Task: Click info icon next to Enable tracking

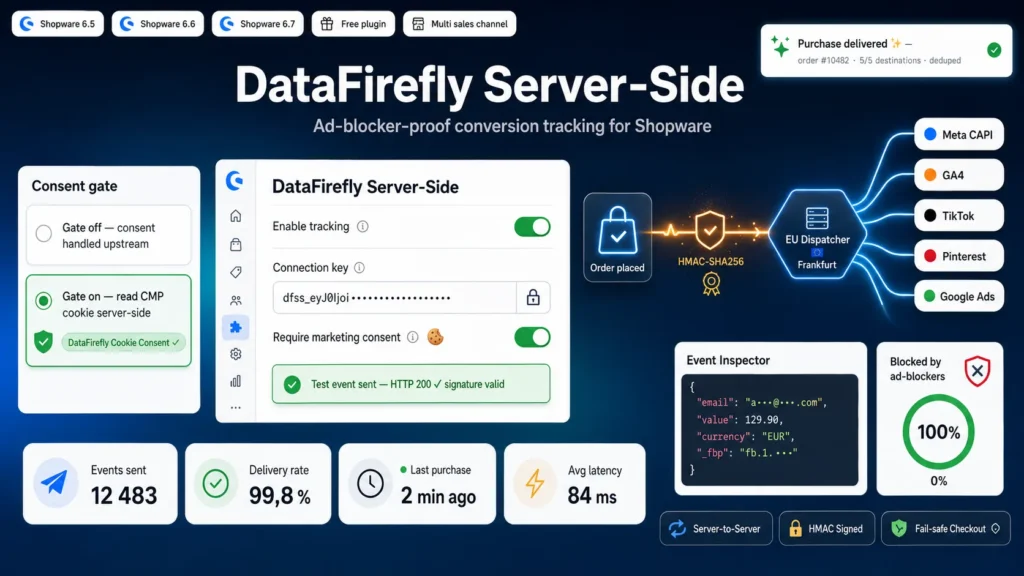Action: pyautogui.click(x=362, y=227)
